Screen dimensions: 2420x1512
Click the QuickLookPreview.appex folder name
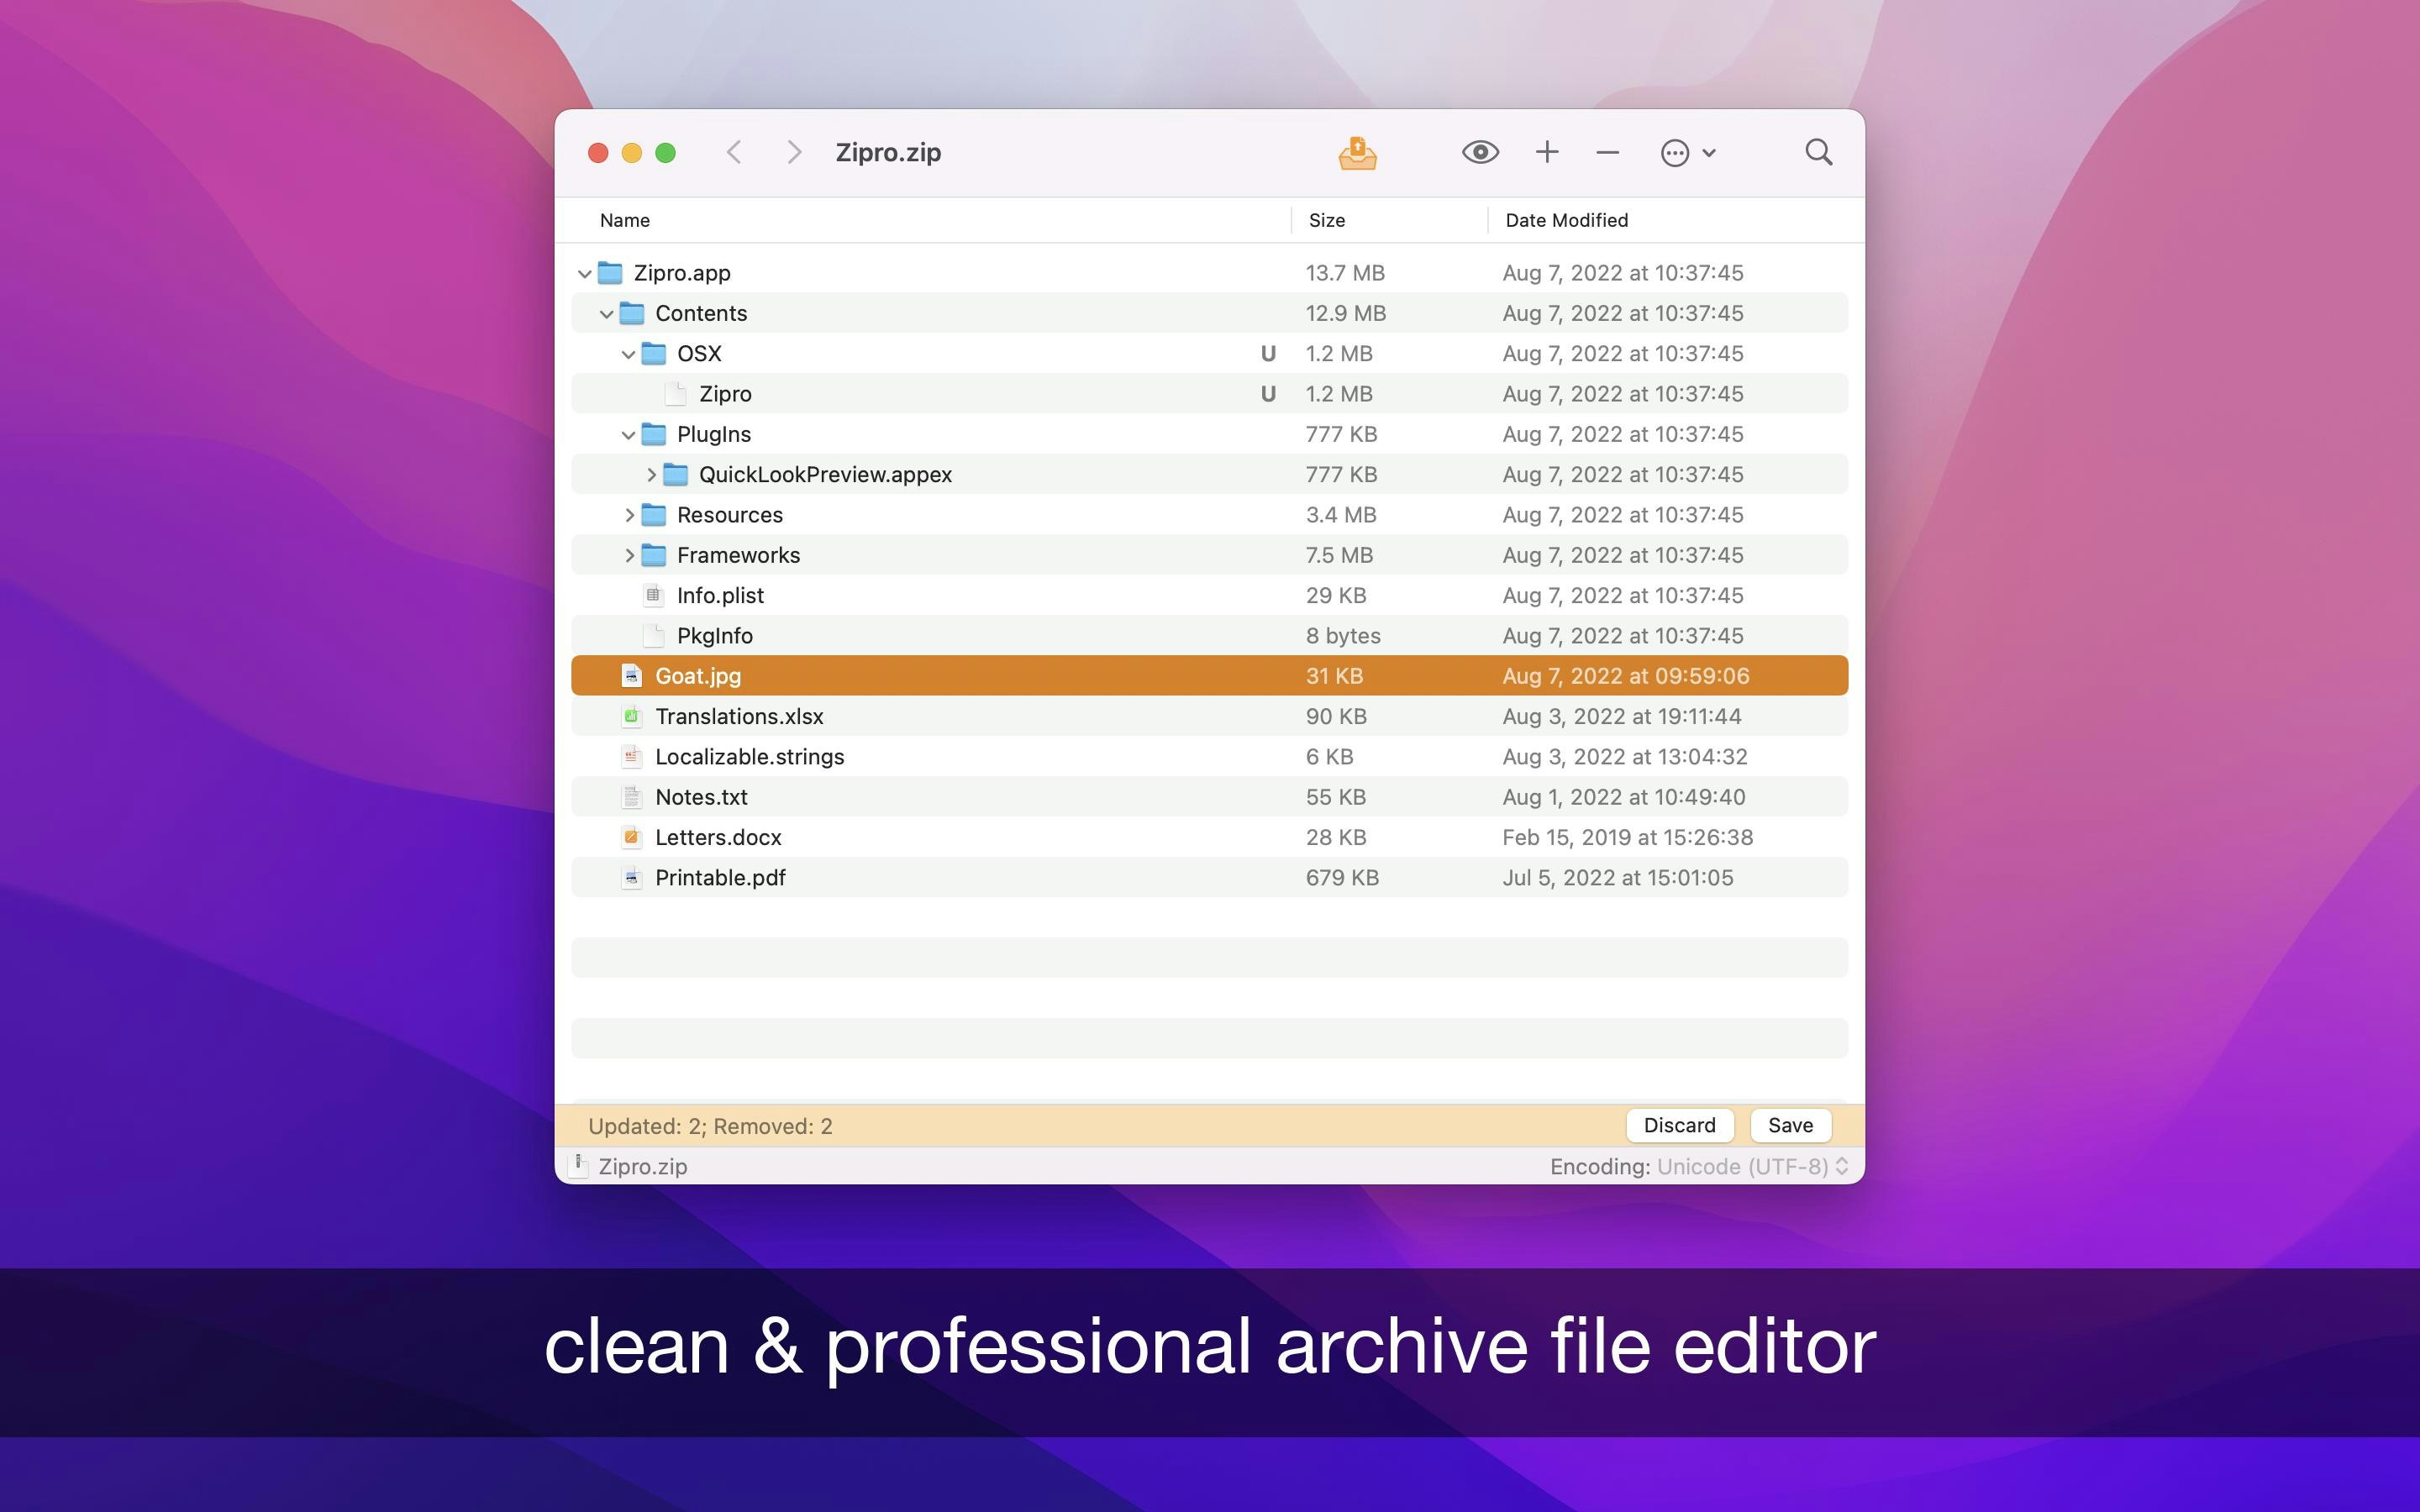[825, 474]
